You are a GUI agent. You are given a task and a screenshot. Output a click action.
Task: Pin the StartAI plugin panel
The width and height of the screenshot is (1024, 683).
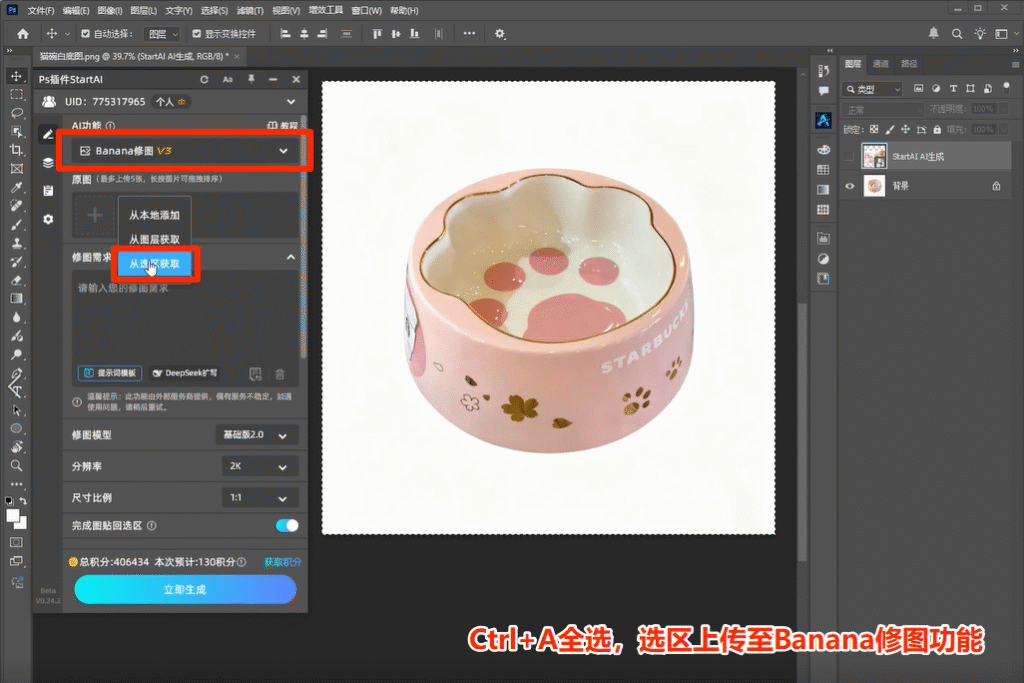point(251,79)
